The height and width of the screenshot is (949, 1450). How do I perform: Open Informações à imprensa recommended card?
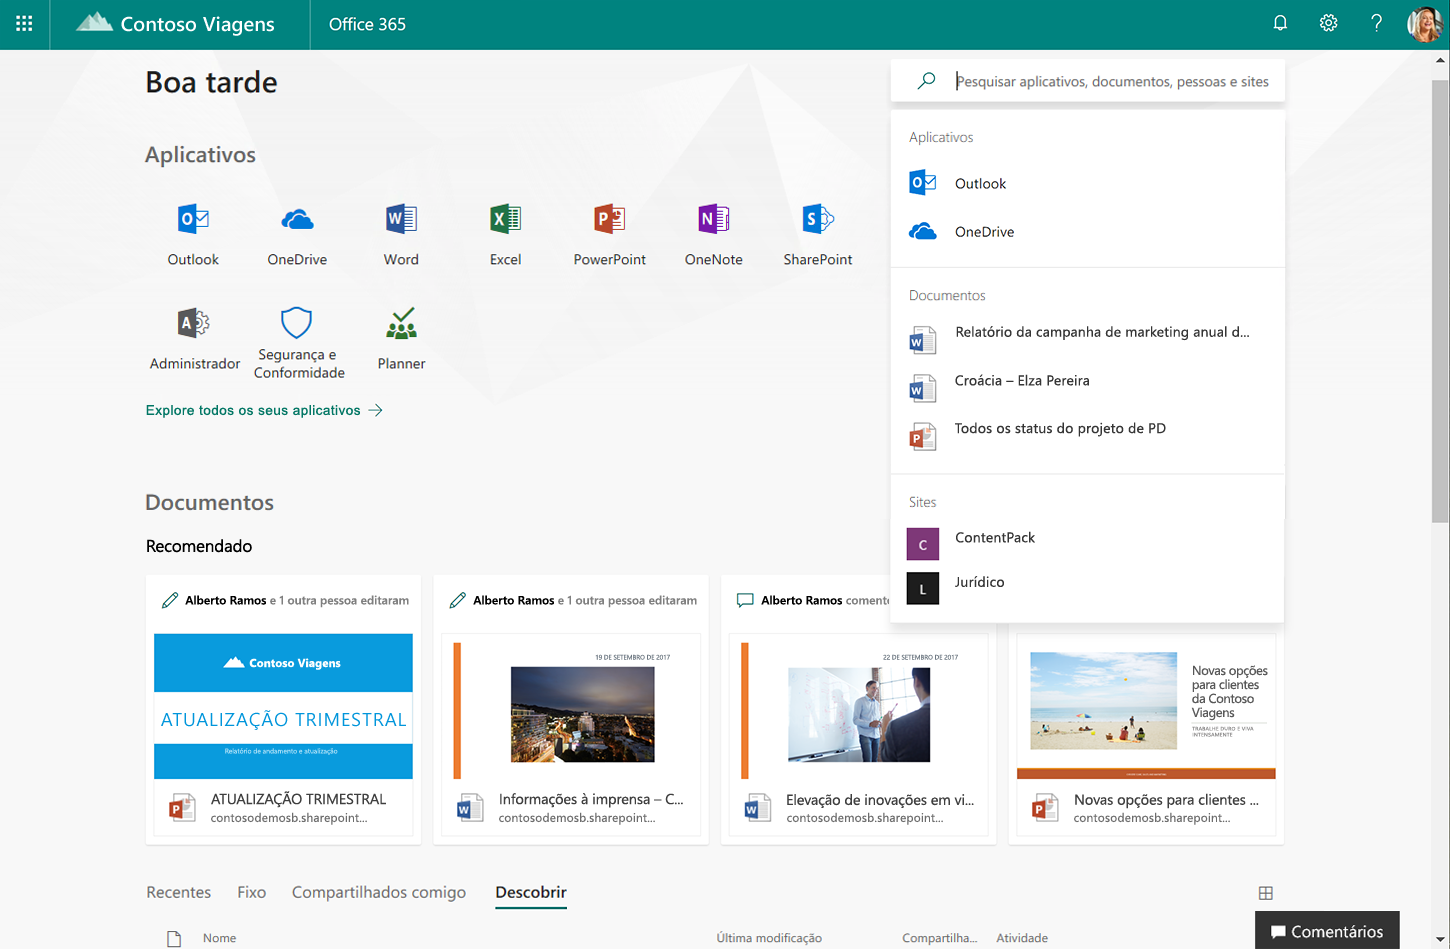(x=571, y=709)
